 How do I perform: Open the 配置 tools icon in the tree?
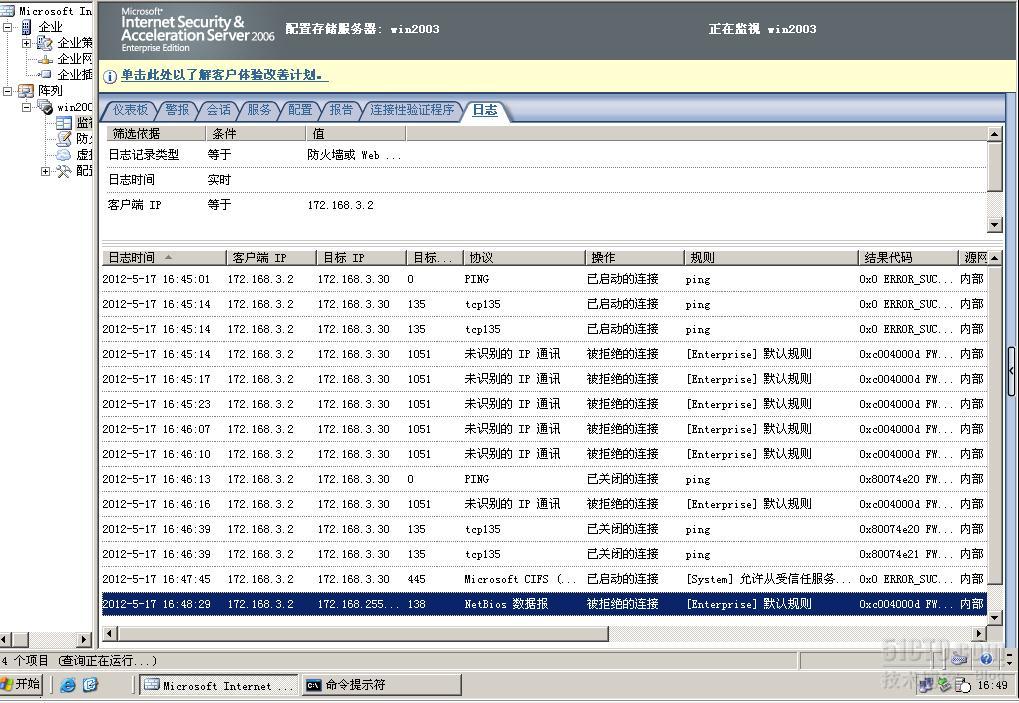tap(64, 171)
